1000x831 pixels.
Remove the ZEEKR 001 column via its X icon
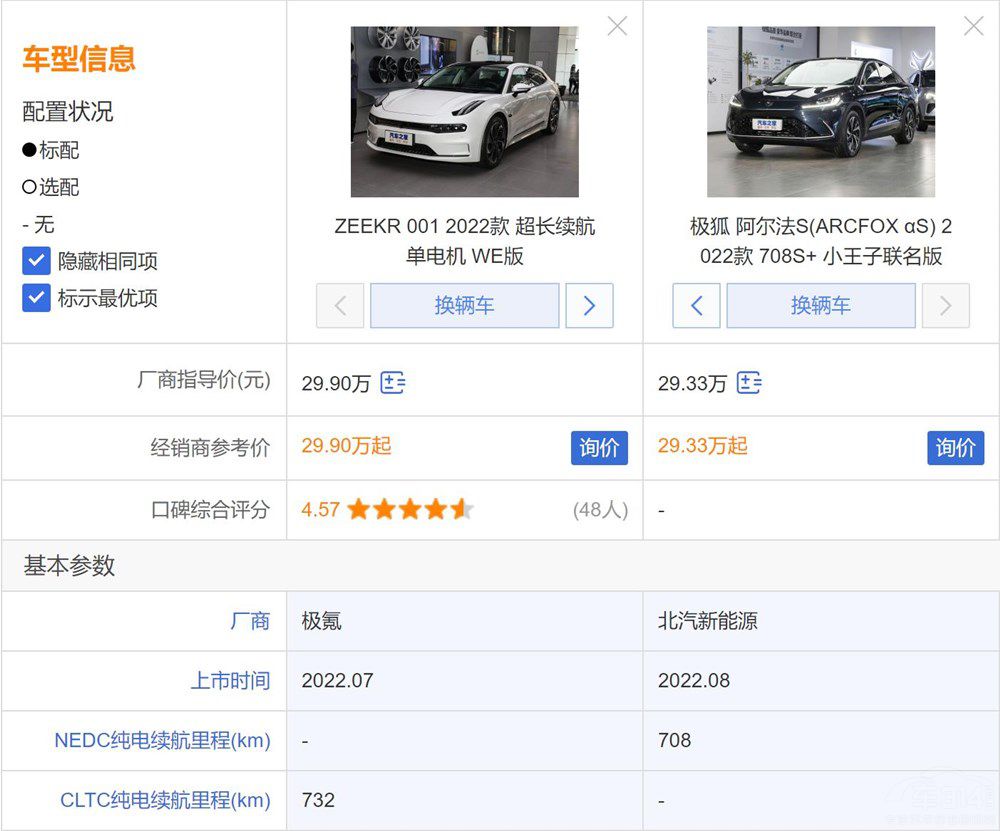tap(617, 27)
